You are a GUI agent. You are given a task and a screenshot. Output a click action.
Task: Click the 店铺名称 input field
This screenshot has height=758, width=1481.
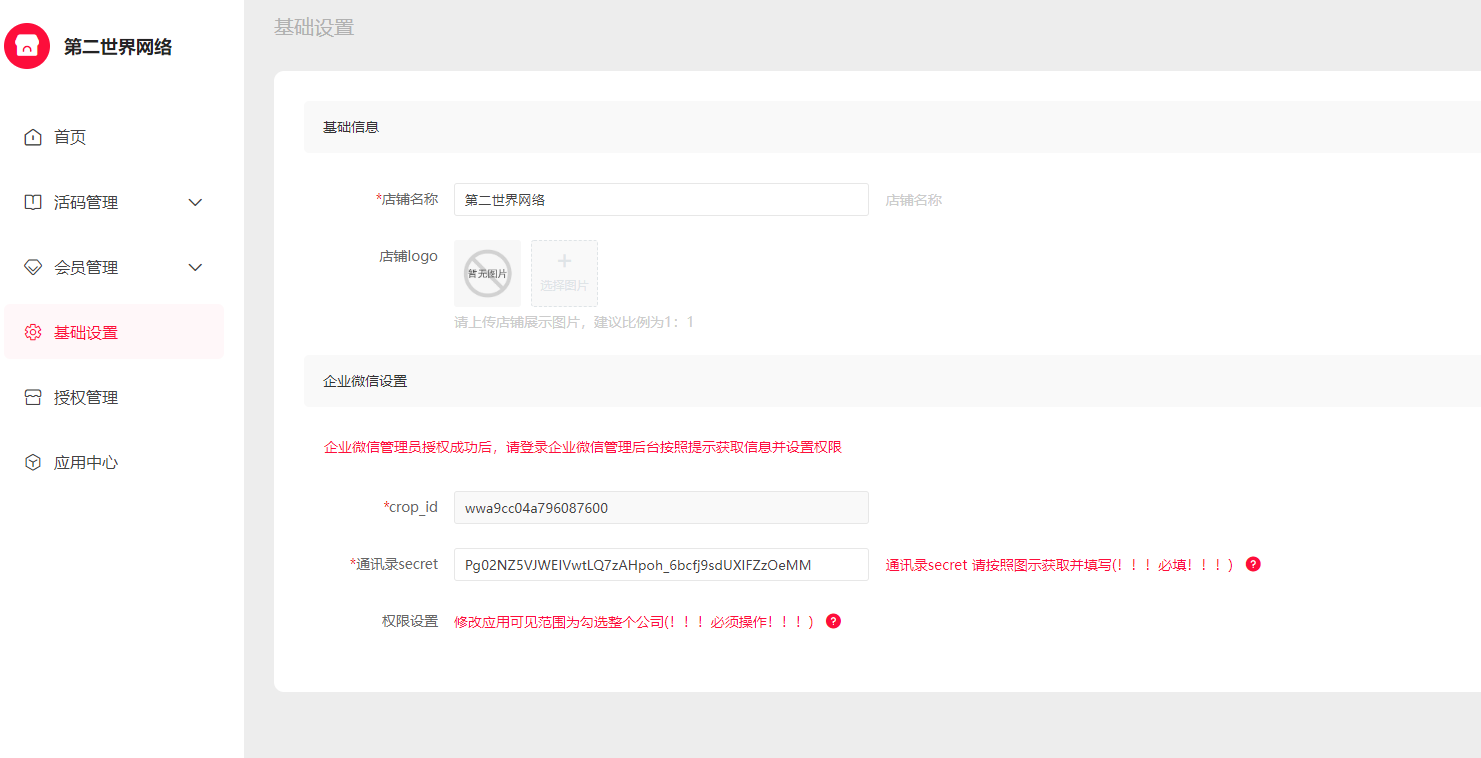coord(660,200)
